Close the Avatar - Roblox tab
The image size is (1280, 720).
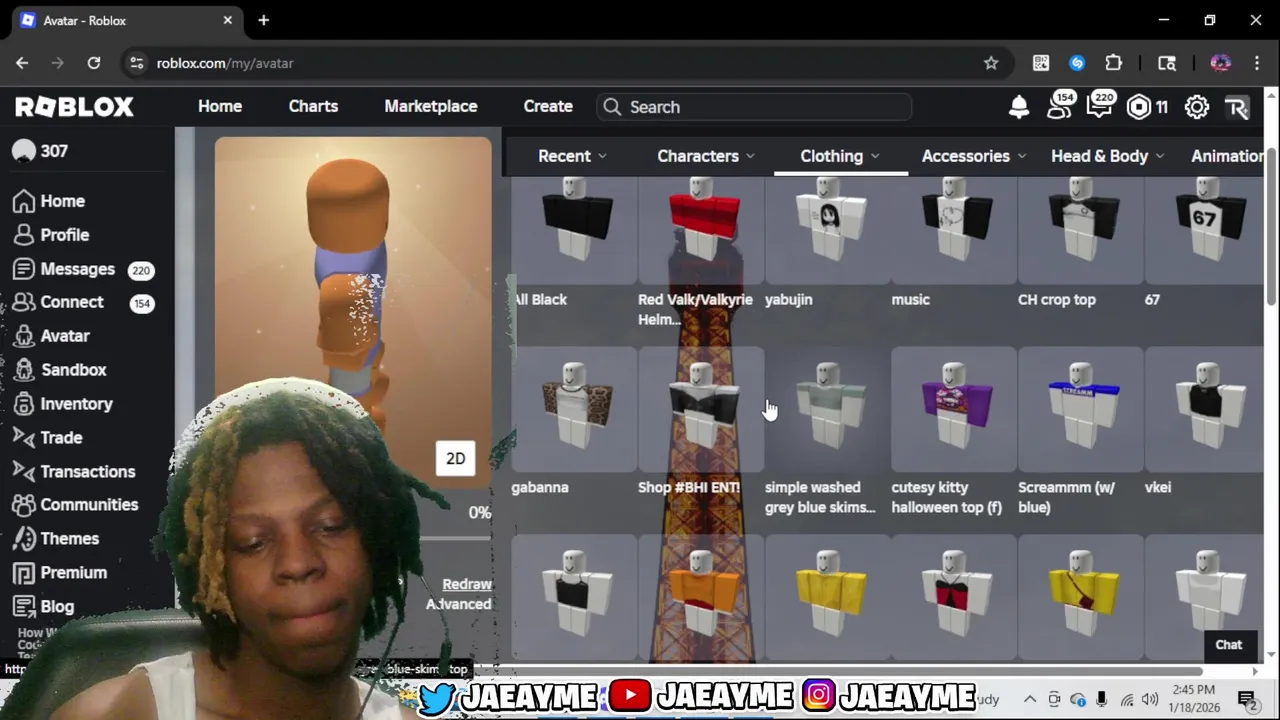click(227, 20)
